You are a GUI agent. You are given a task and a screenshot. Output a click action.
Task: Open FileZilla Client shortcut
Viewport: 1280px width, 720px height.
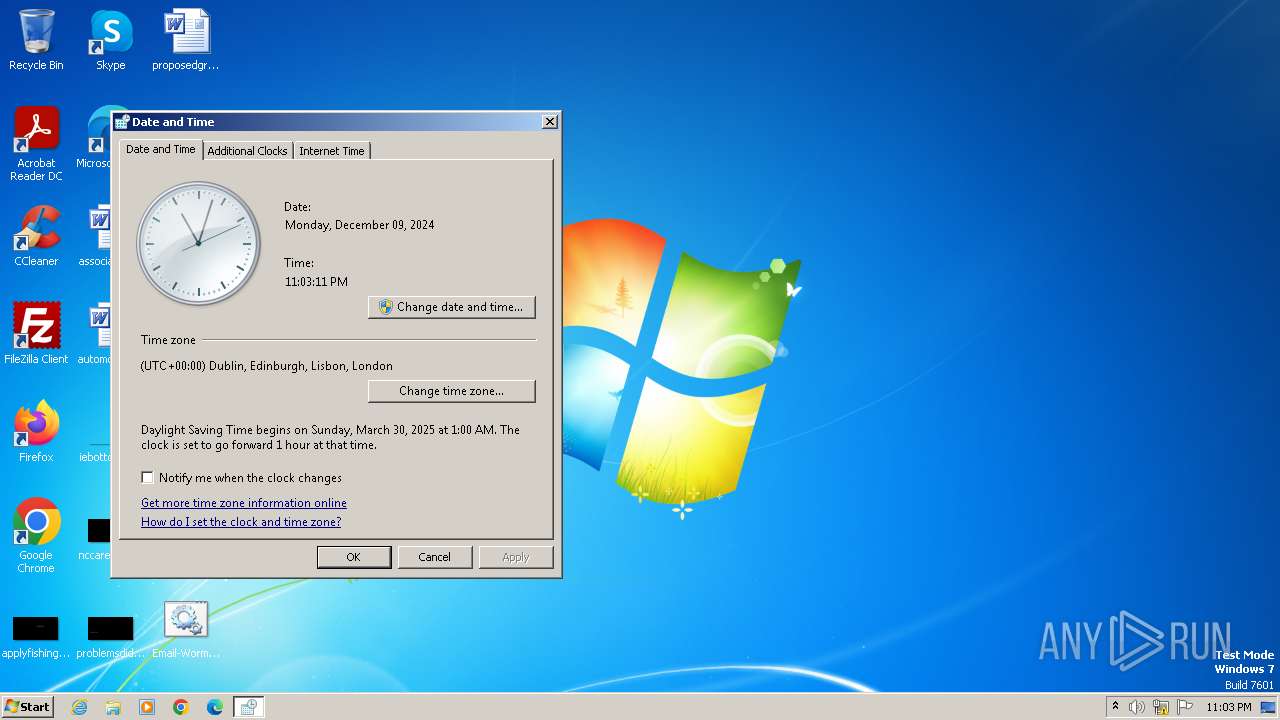point(36,334)
